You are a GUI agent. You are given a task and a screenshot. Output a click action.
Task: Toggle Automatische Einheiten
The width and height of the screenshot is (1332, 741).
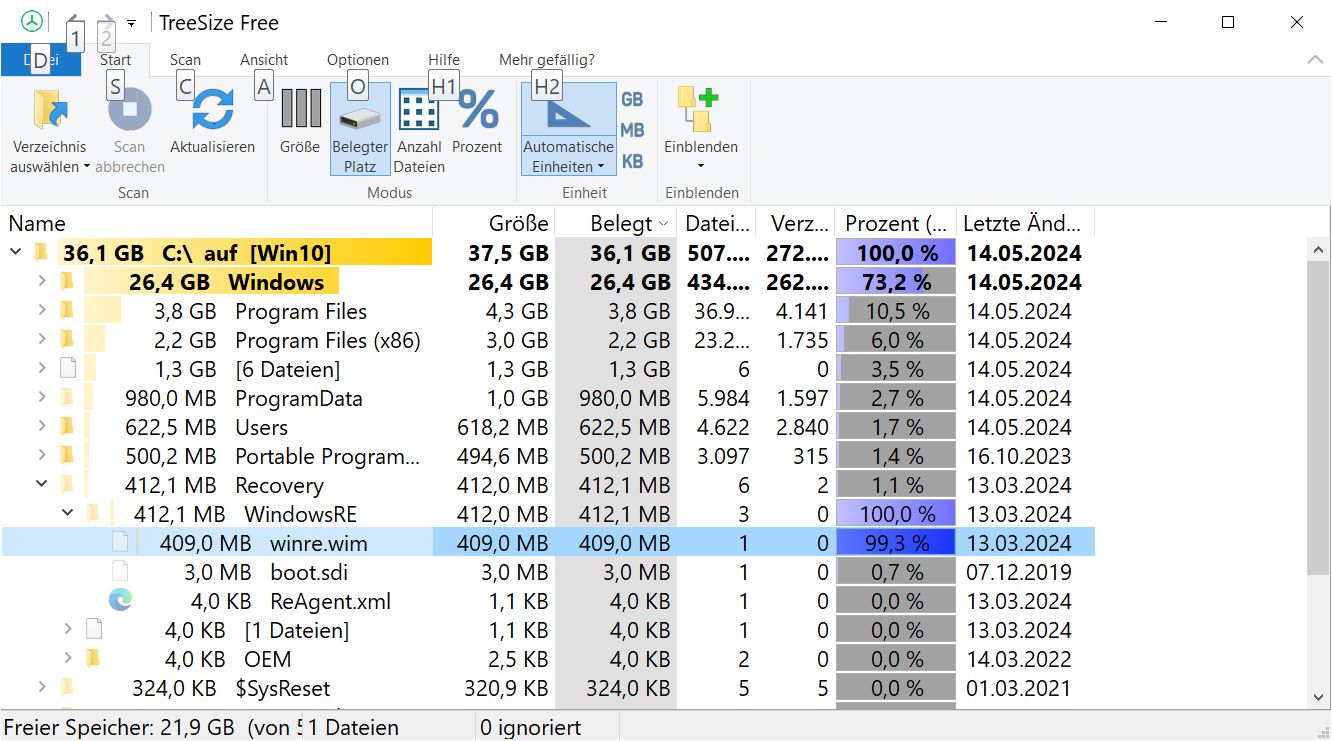click(x=568, y=129)
